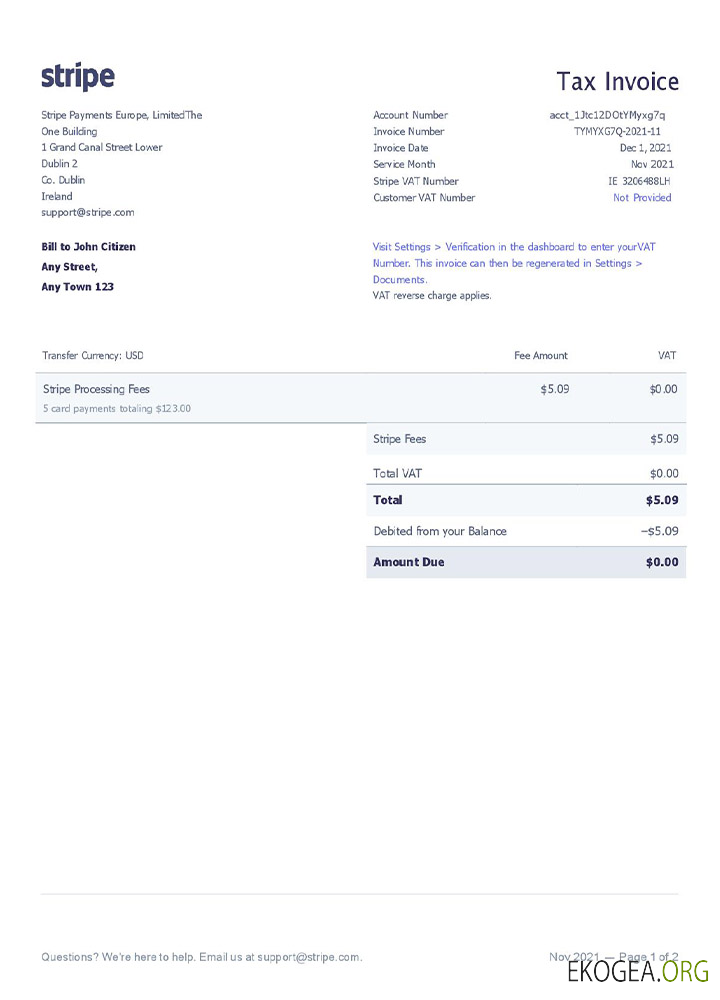The height and width of the screenshot is (1000, 720).
Task: Click the "Debited from your Balance" row
Action: click(x=440, y=531)
